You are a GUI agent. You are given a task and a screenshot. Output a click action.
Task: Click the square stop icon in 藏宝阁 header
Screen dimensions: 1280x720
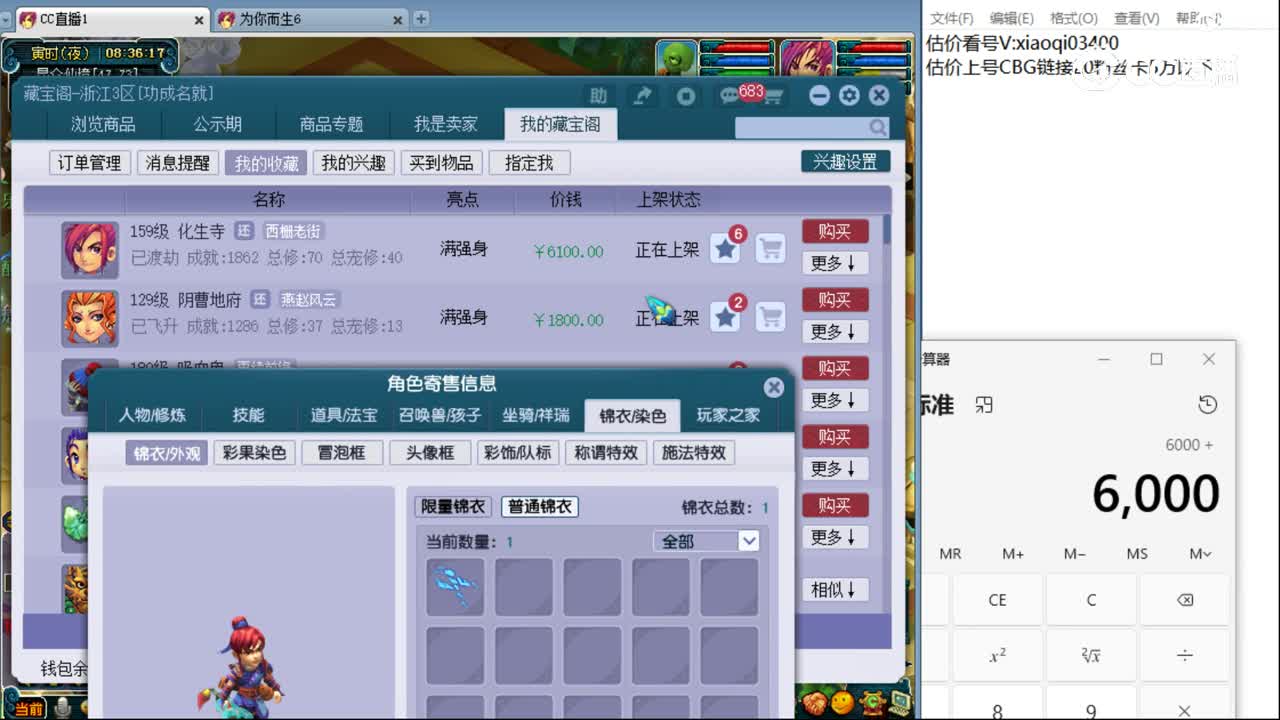point(686,96)
